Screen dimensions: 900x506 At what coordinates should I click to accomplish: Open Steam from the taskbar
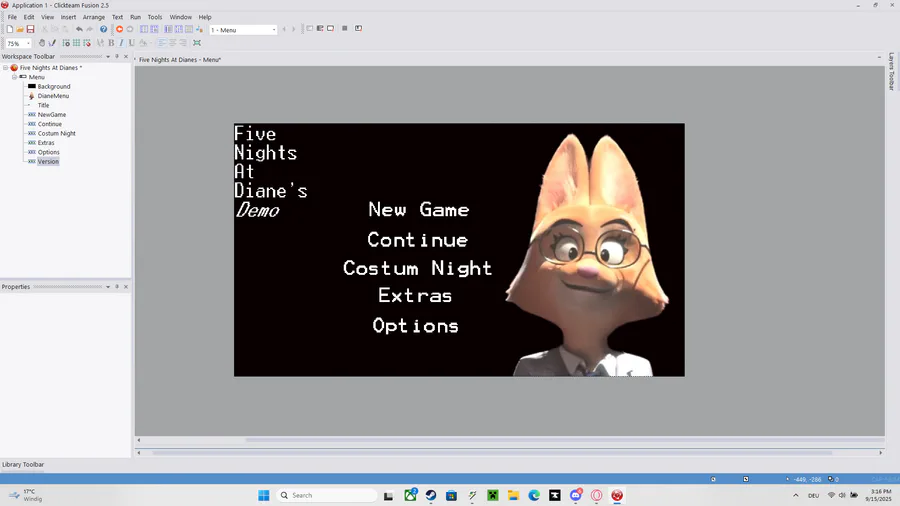coord(431,495)
